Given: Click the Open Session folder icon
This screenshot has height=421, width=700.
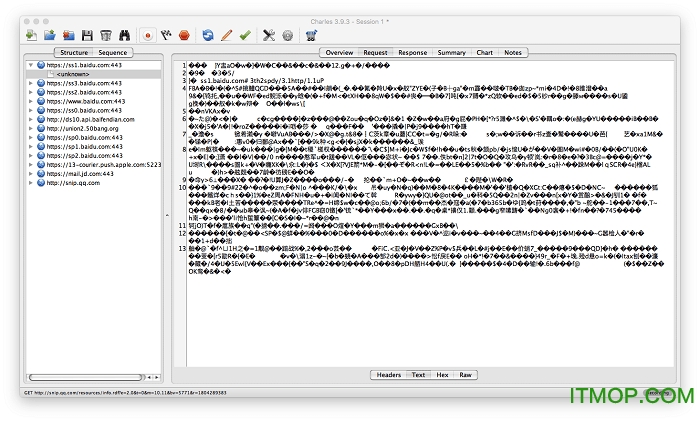Looking at the screenshot, I should pyautogui.click(x=50, y=35).
